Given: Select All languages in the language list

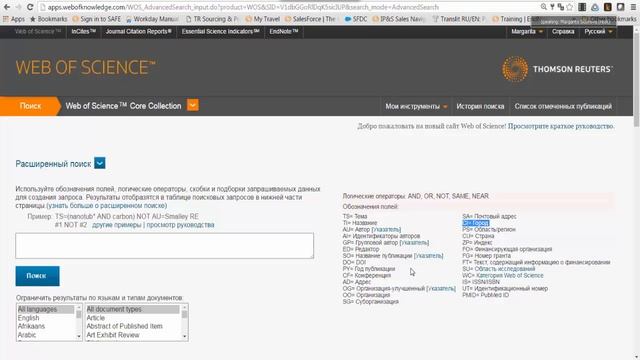Looking at the screenshot, I should tap(46, 309).
